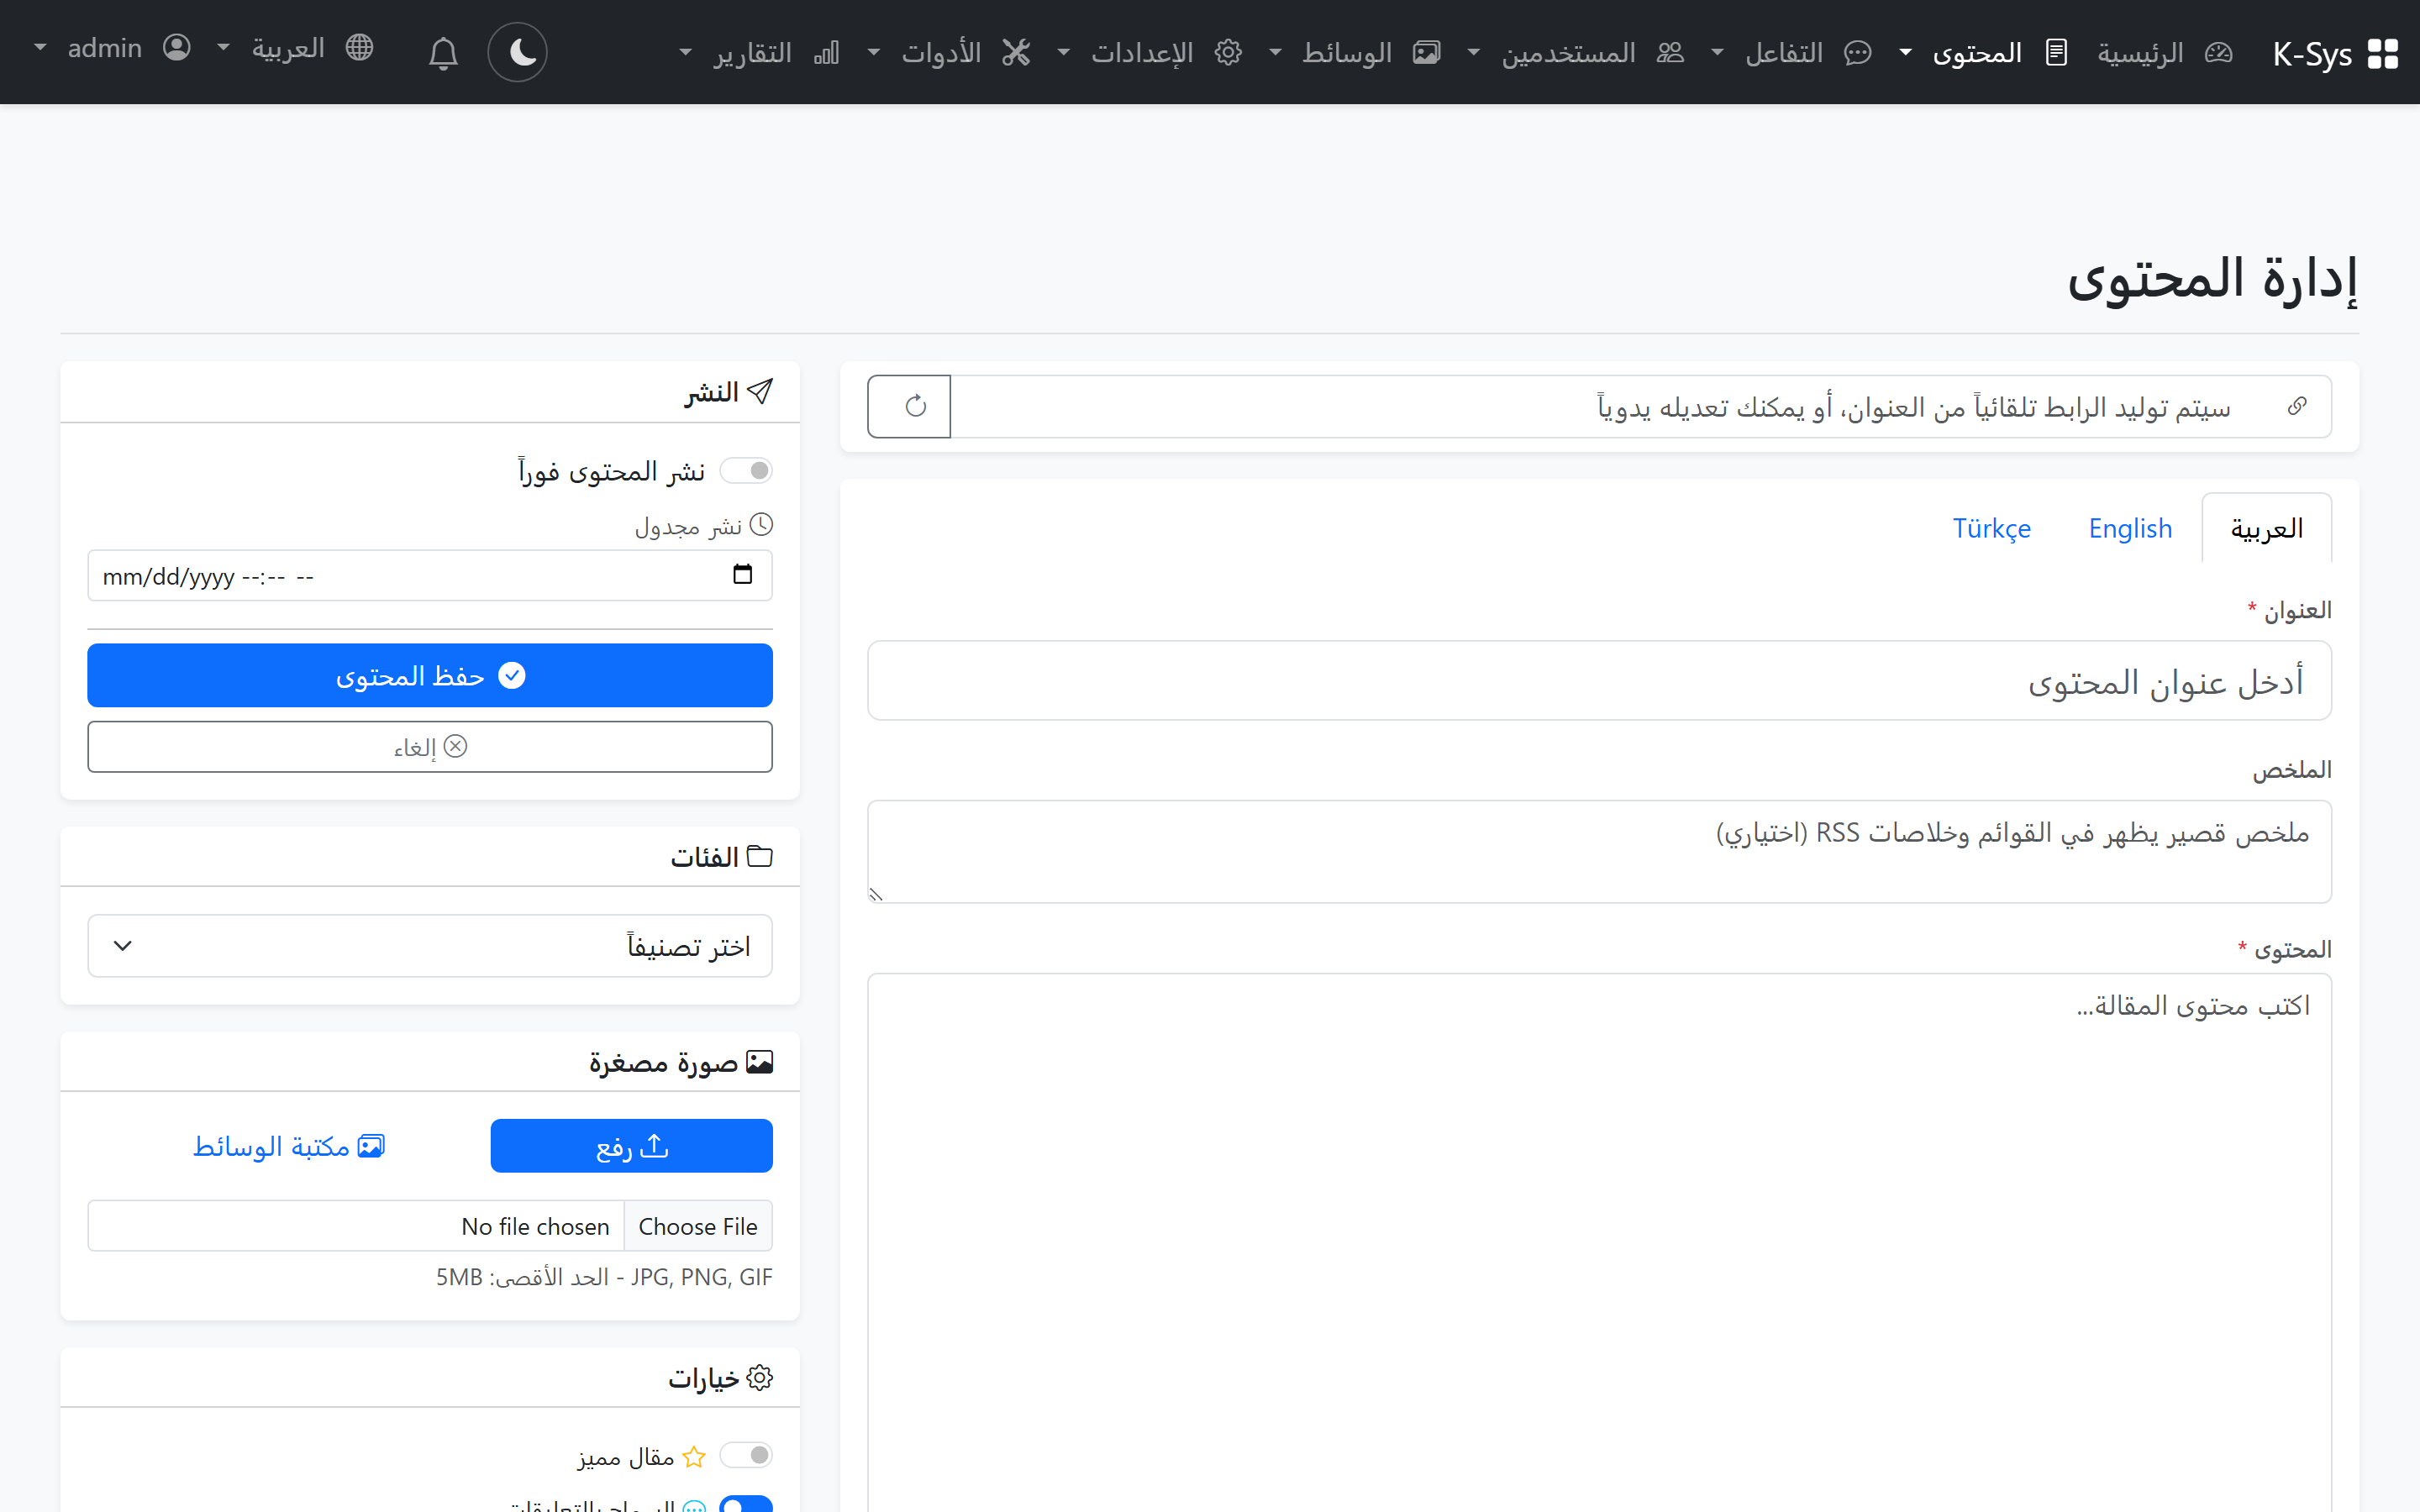Viewport: 2420px width, 1512px height.
Task: Click the paper plane publish icon
Action: pos(760,391)
